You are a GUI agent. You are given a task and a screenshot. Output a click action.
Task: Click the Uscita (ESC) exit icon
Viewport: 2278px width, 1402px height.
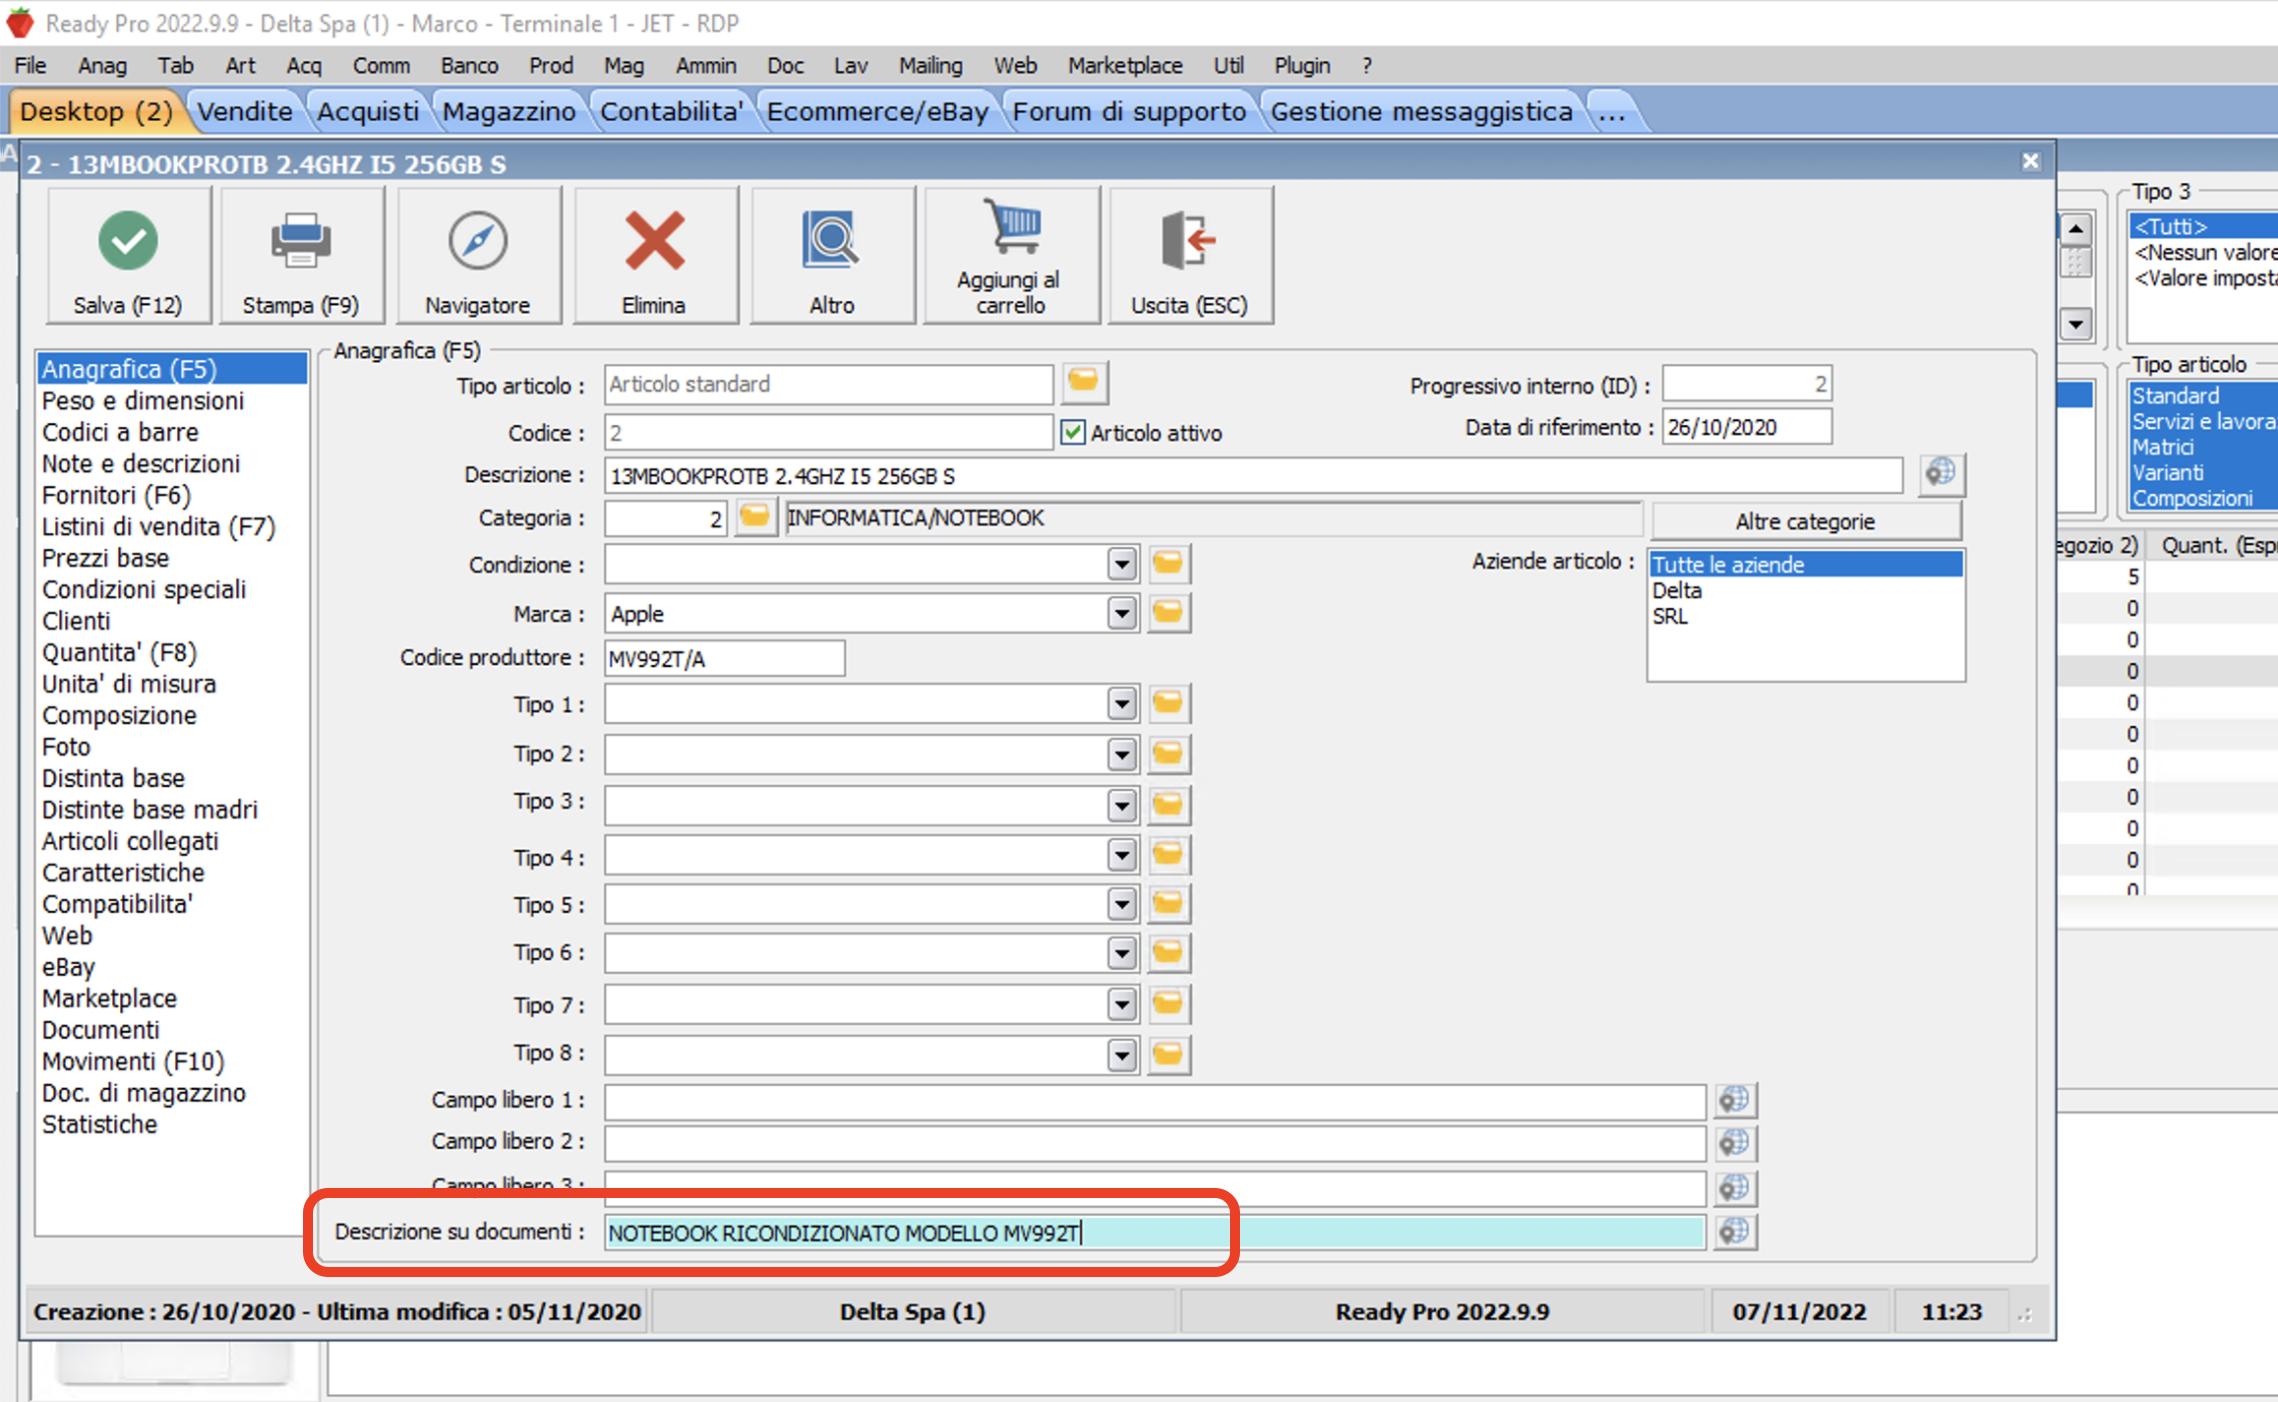[1188, 241]
